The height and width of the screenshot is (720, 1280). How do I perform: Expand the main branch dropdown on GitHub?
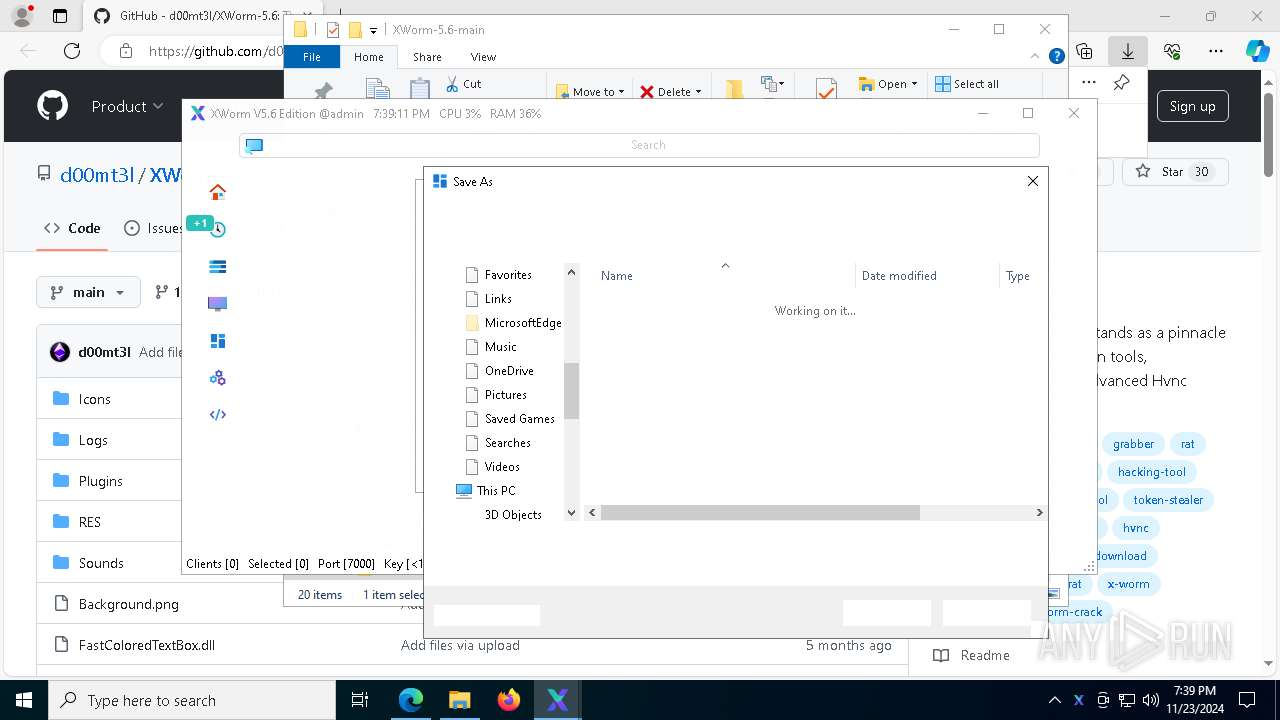point(88,292)
